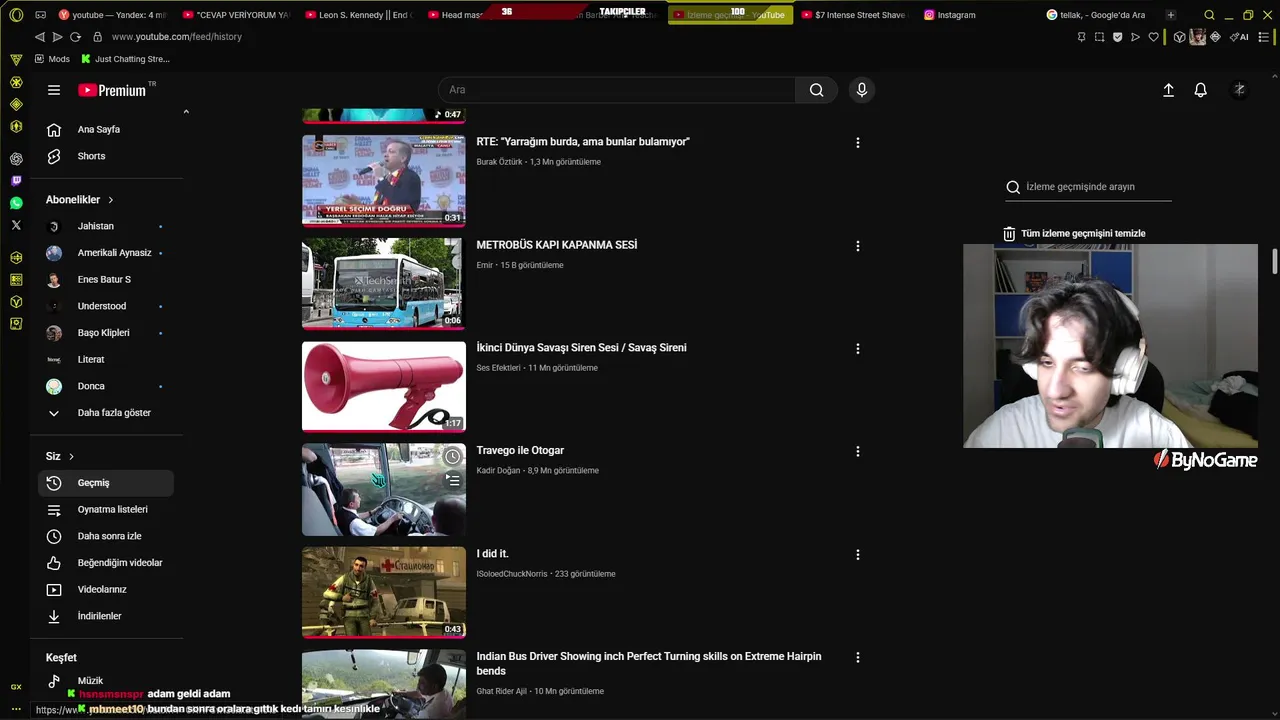Switch to youtube Yandex tab

112,15
